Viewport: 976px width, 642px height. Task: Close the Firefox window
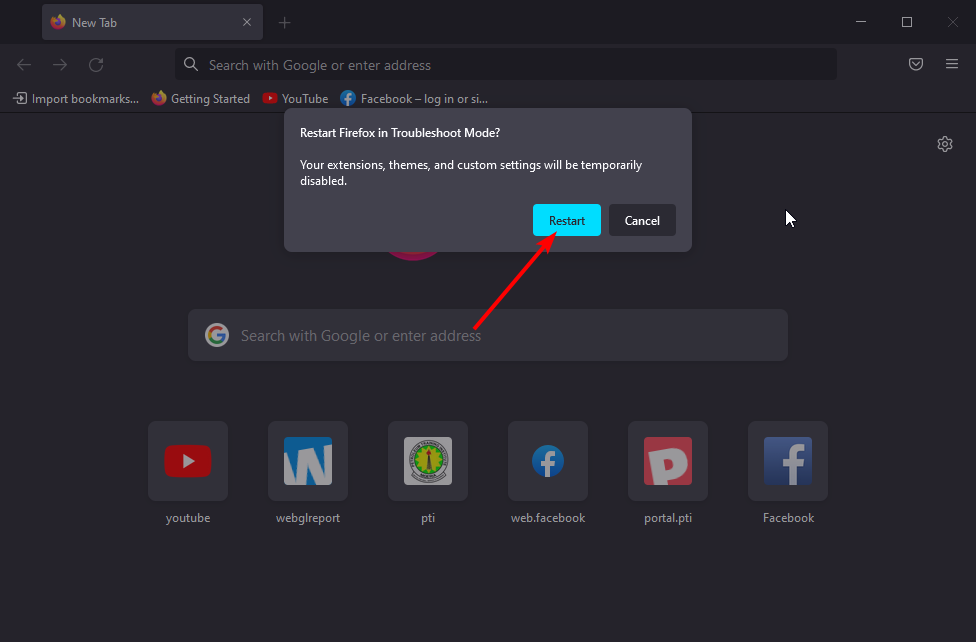(953, 22)
